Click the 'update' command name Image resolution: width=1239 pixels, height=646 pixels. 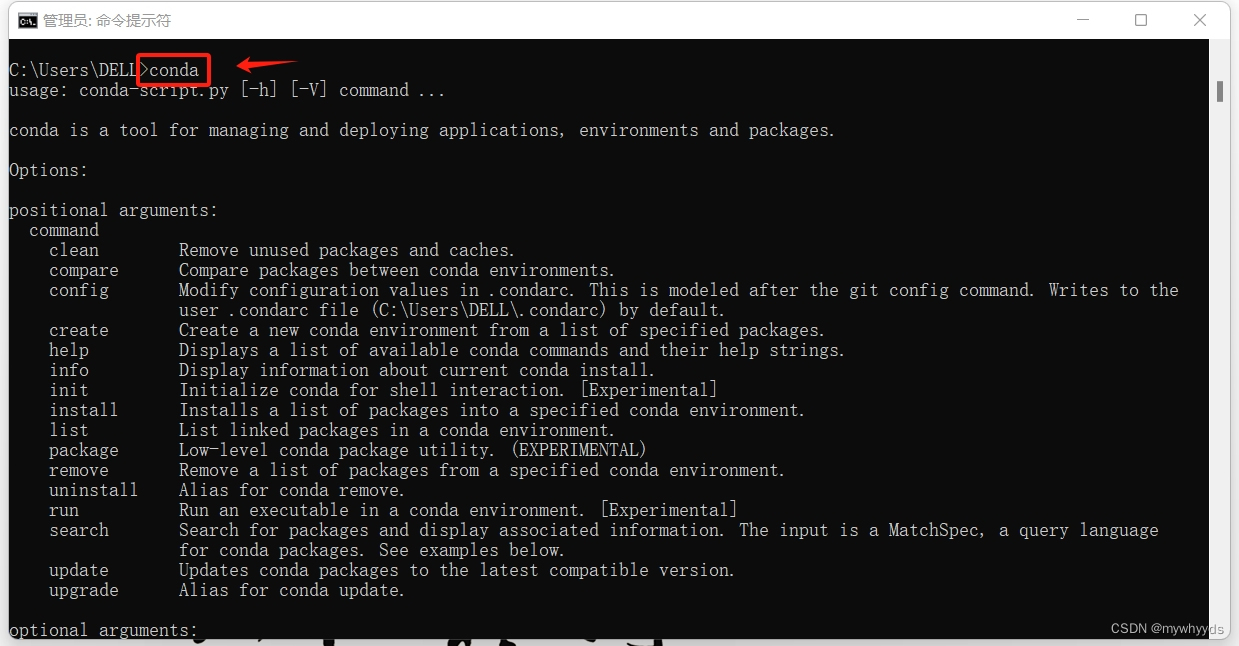click(79, 570)
